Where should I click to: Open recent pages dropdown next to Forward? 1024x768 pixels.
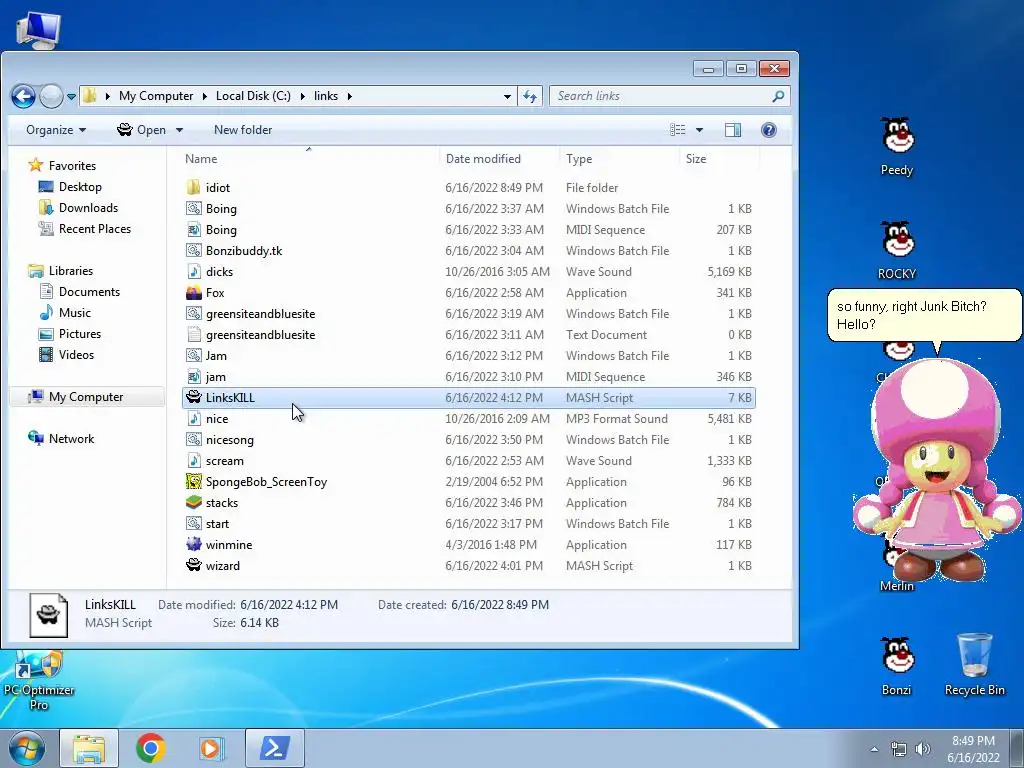[x=71, y=97]
